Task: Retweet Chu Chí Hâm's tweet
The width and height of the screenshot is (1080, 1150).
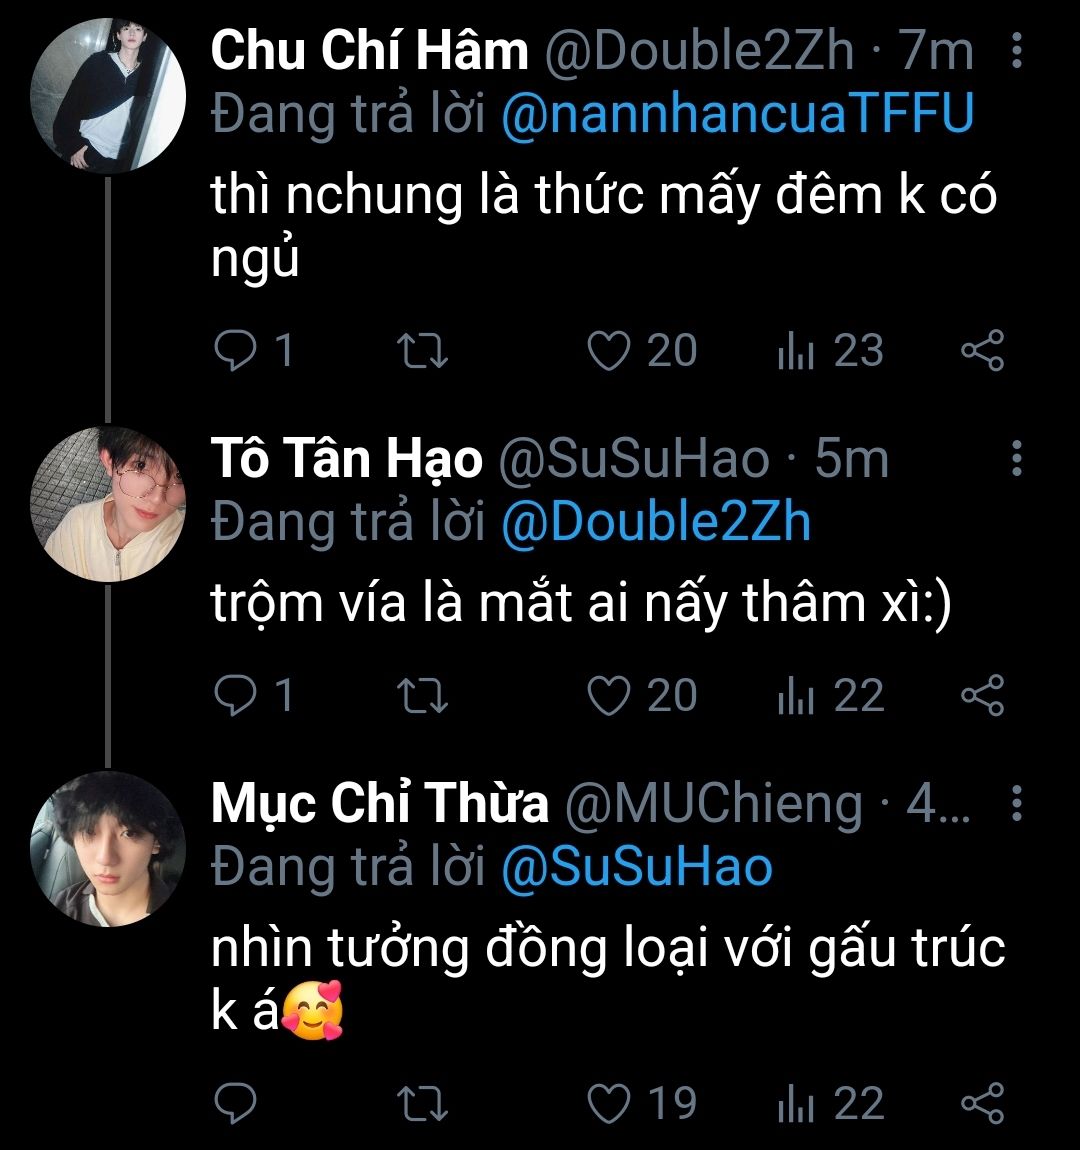Action: (422, 351)
